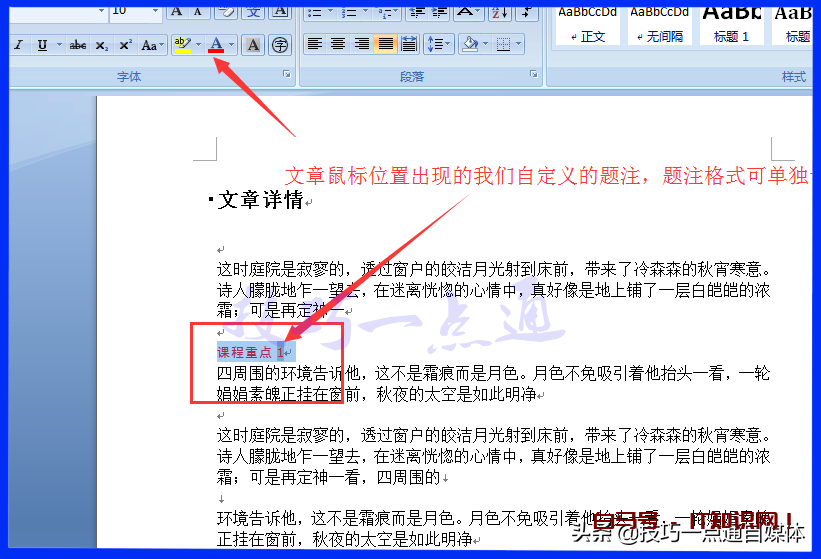Apply strikethrough to text

click(x=78, y=45)
